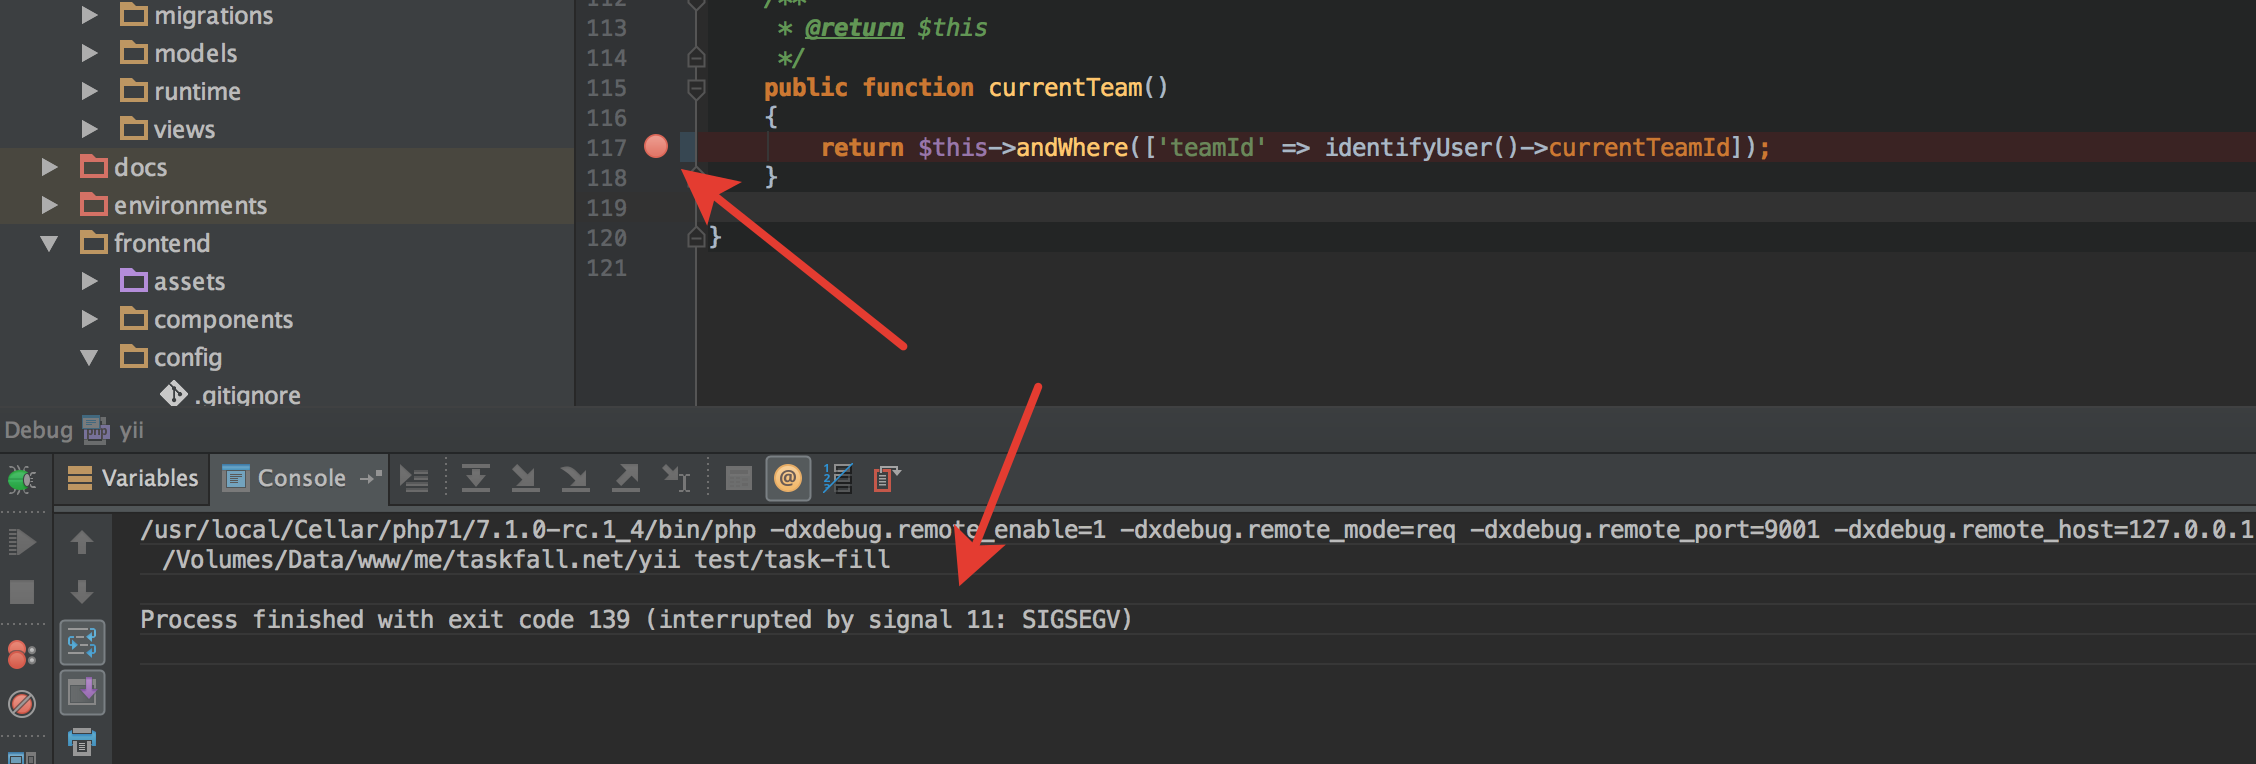Switch to the Variables tab

tap(133, 479)
